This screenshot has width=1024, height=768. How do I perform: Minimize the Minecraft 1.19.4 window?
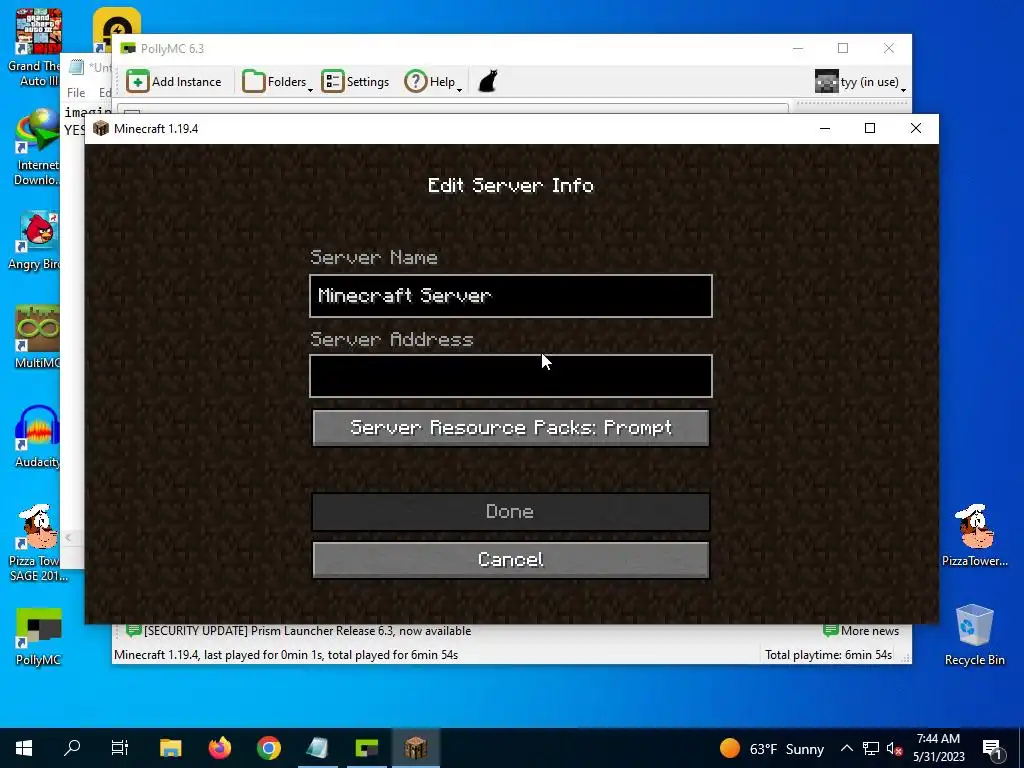[x=825, y=128]
